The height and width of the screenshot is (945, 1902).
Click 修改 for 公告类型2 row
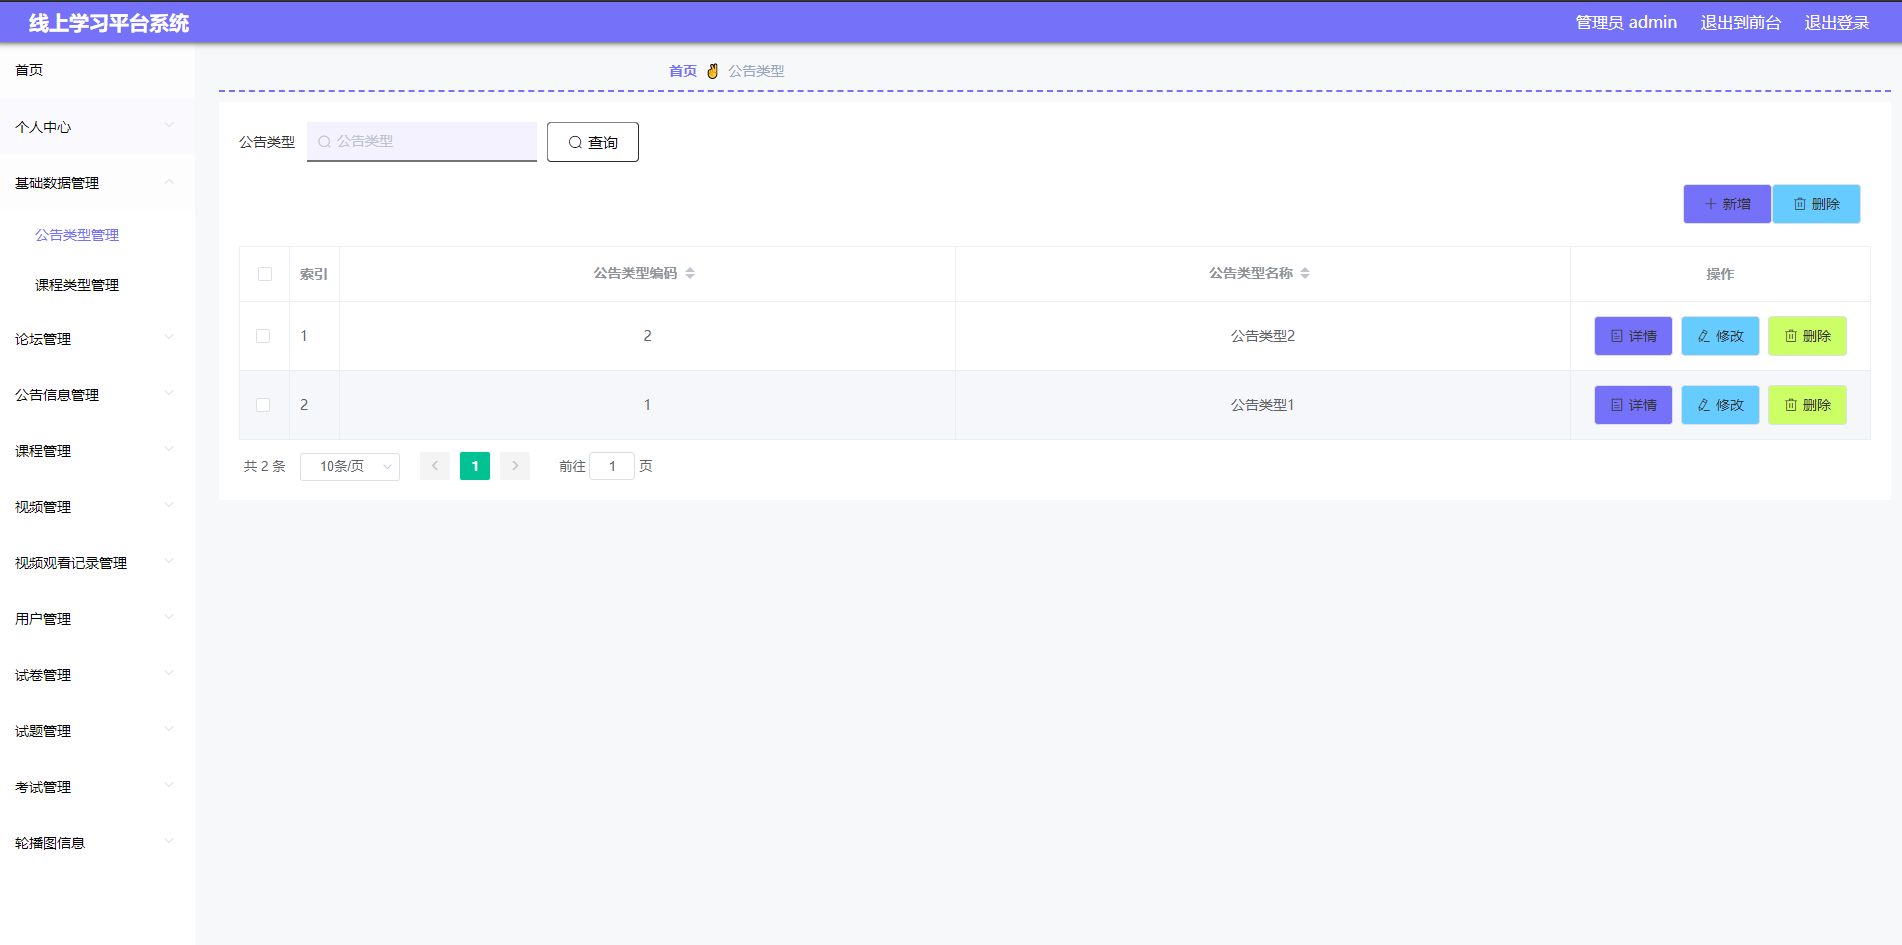[x=1720, y=336]
